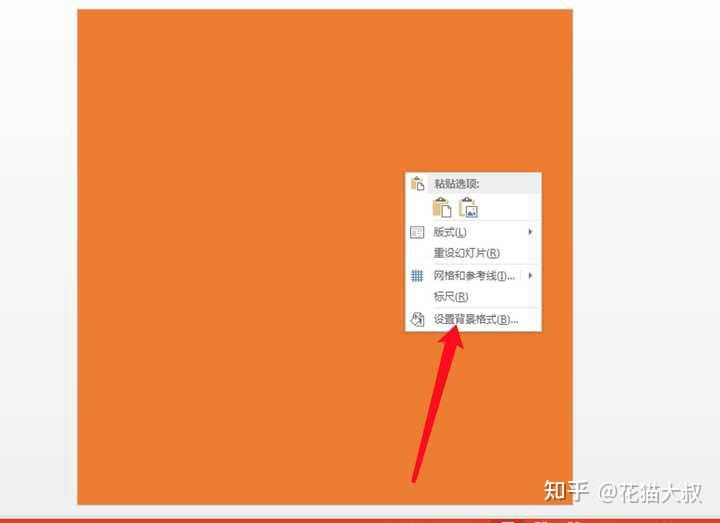This screenshot has width=720, height=523.
Task: Click the blue grid icon
Action: [x=417, y=276]
